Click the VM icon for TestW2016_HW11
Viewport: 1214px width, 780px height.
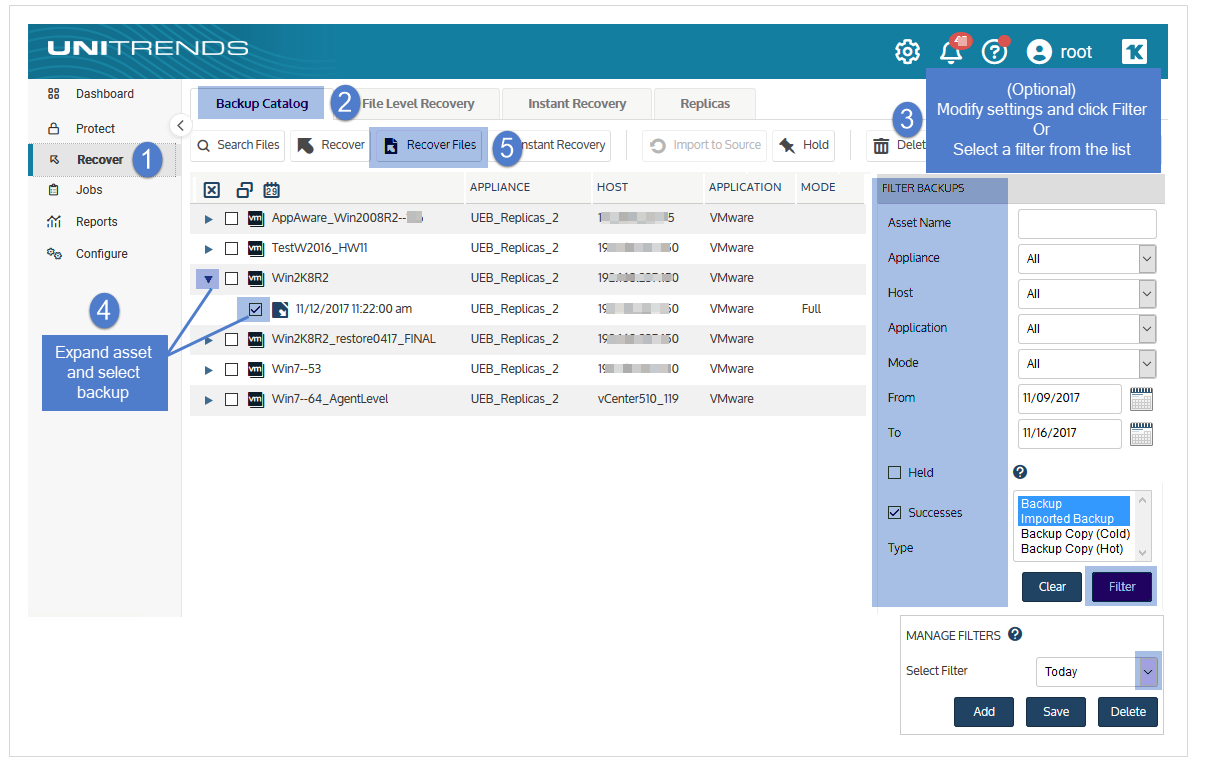(256, 248)
